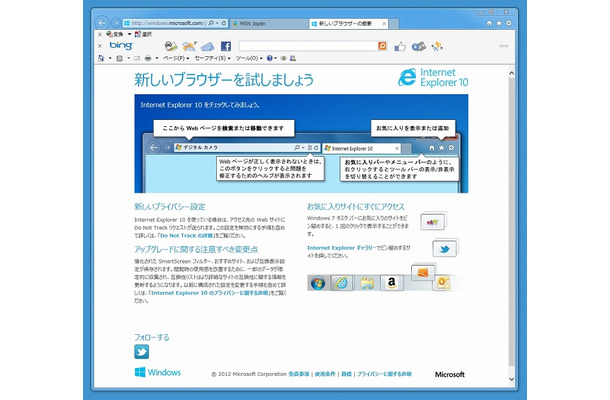Viewport: 610px width, 400px height.
Task: Click the Windows logo in the footer
Action: (x=158, y=372)
